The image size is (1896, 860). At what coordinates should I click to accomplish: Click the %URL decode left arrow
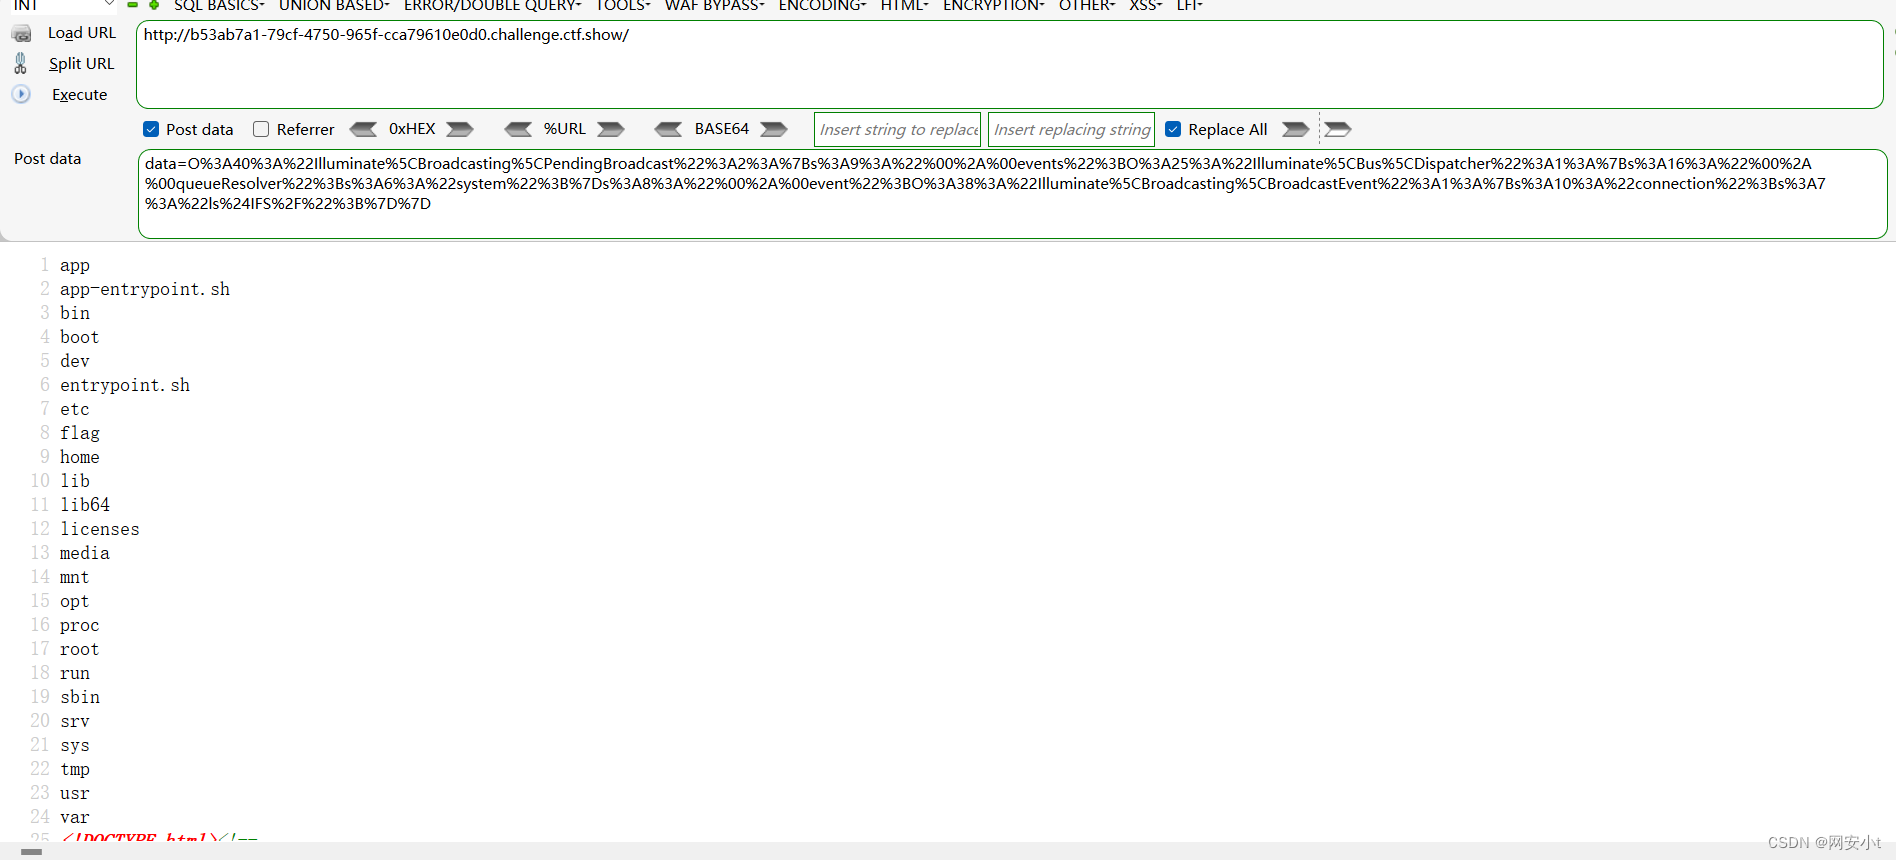tap(518, 129)
